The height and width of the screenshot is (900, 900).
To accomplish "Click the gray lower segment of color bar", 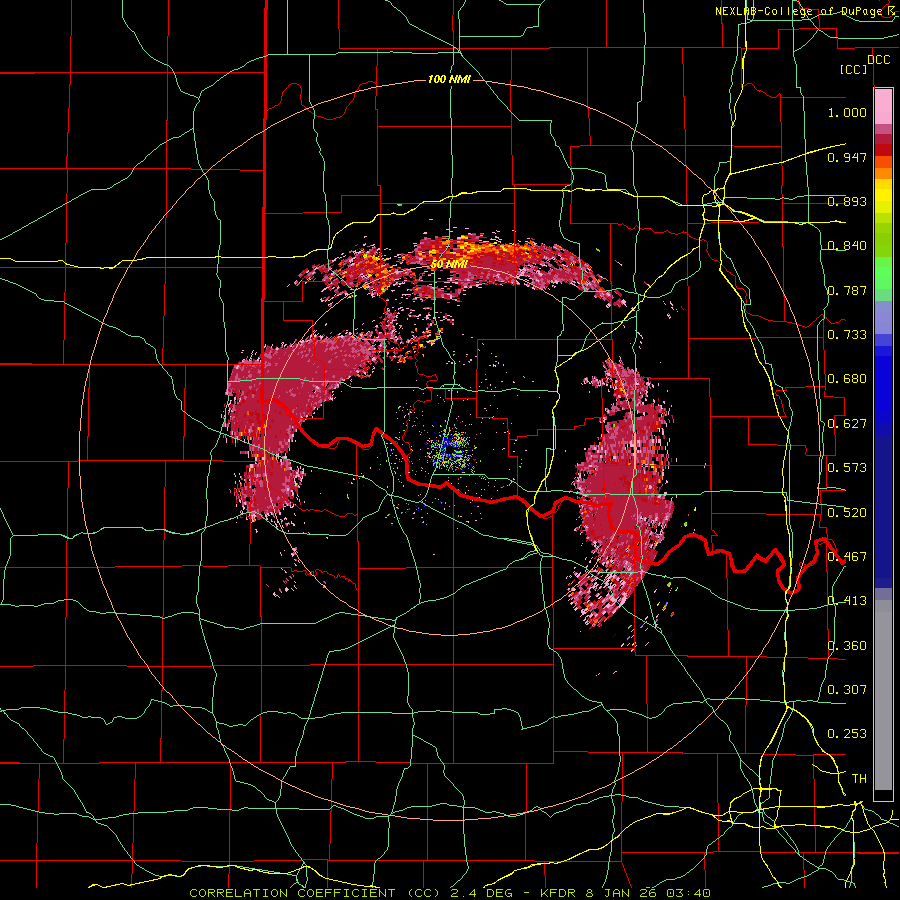I will [x=883, y=695].
